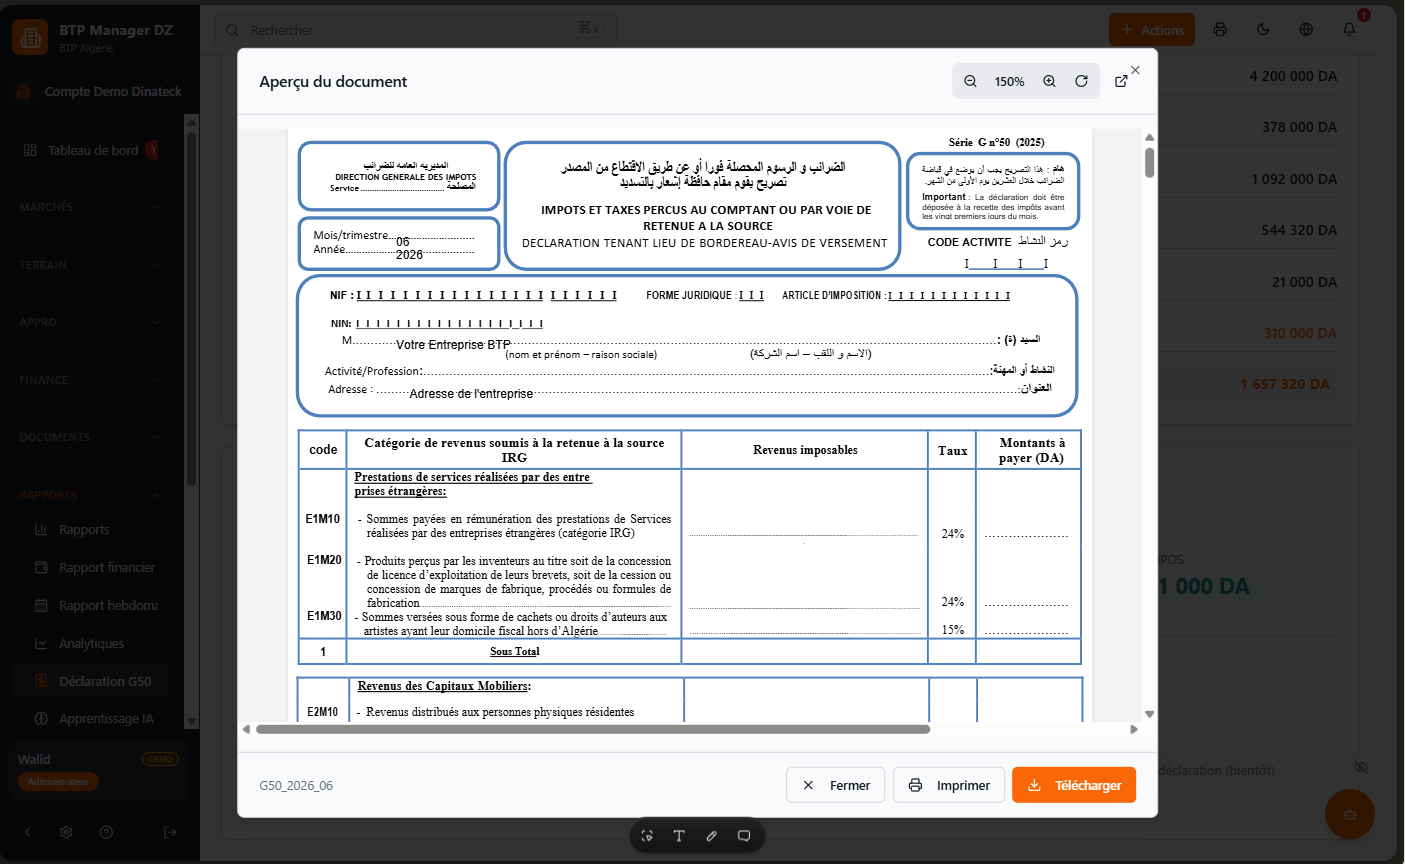The height and width of the screenshot is (864, 1405).
Task: Click the horizontal scrollbar left arrow
Action: point(246,729)
